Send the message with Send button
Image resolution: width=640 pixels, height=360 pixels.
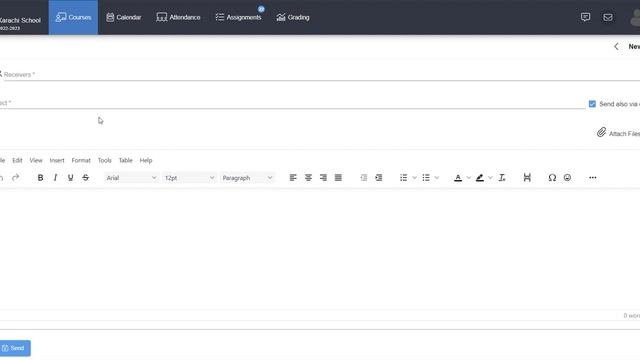[15, 348]
